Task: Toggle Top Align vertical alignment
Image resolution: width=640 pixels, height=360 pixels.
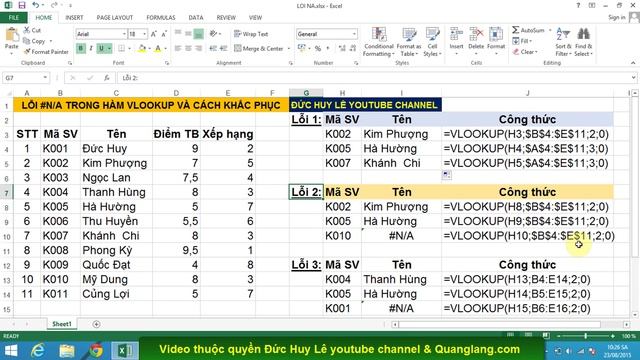Action: (x=178, y=34)
